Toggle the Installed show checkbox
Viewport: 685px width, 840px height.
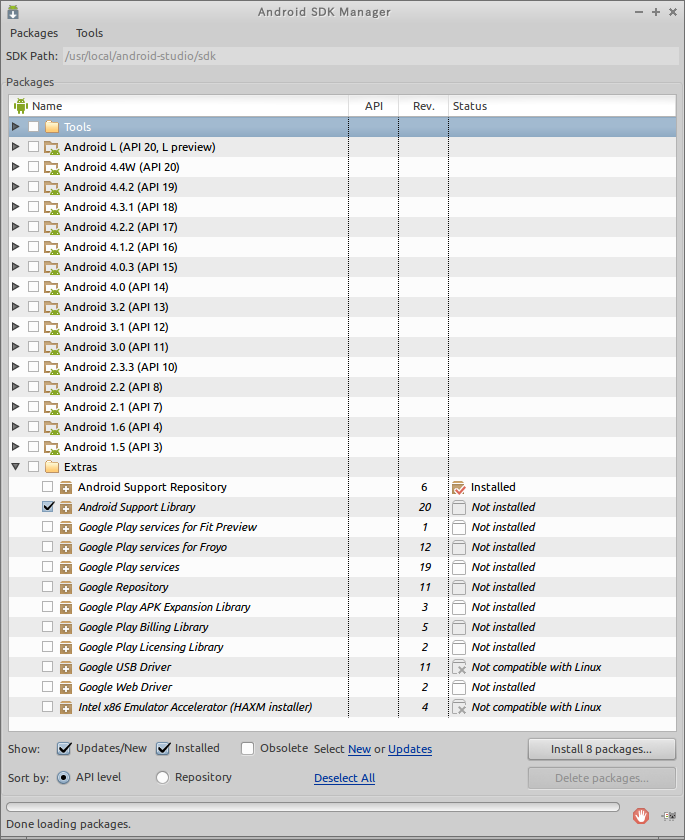[163, 748]
